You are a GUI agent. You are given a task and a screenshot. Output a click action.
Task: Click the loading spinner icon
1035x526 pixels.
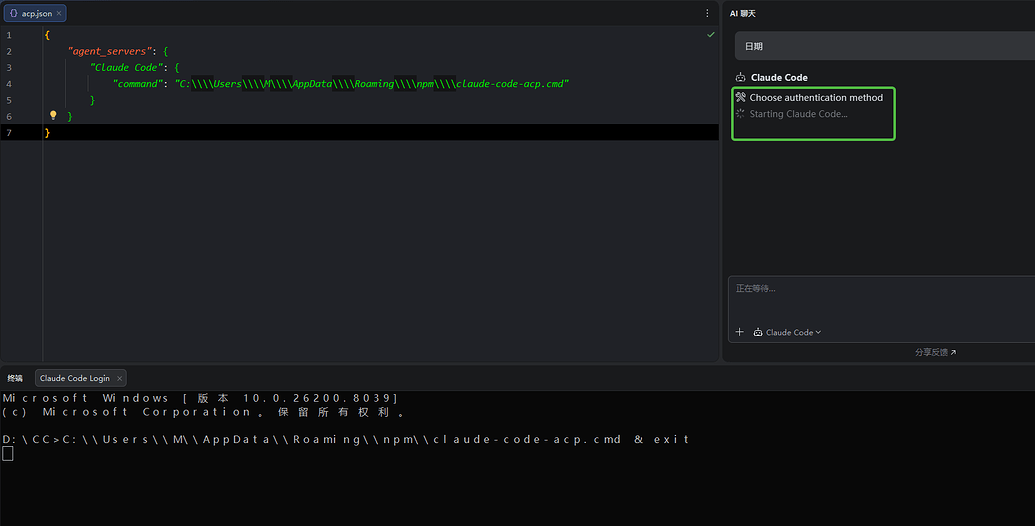[x=740, y=114]
